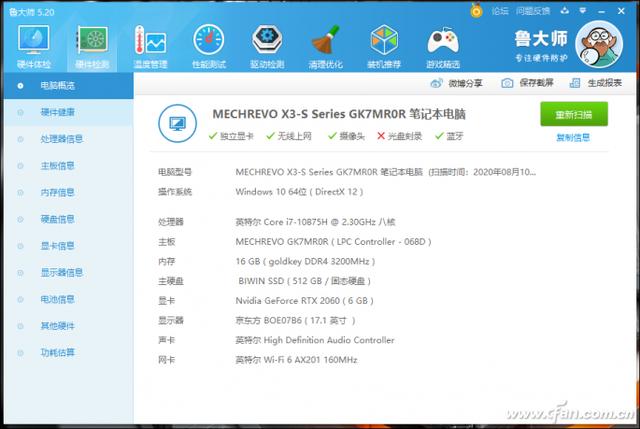This screenshot has height=429, width=640.
Task: Select 电脑概览 in the sidebar
Action: [x=68, y=86]
